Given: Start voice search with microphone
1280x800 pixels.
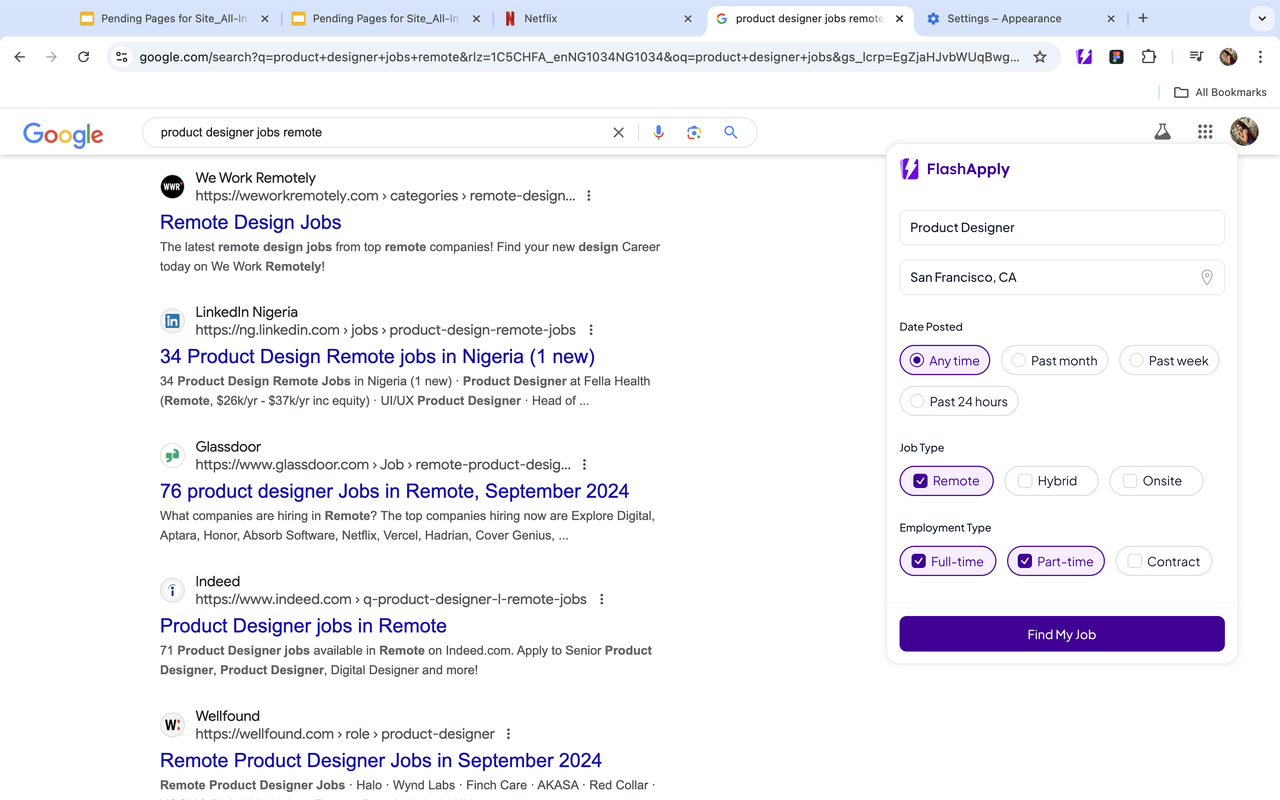Looking at the screenshot, I should (658, 132).
